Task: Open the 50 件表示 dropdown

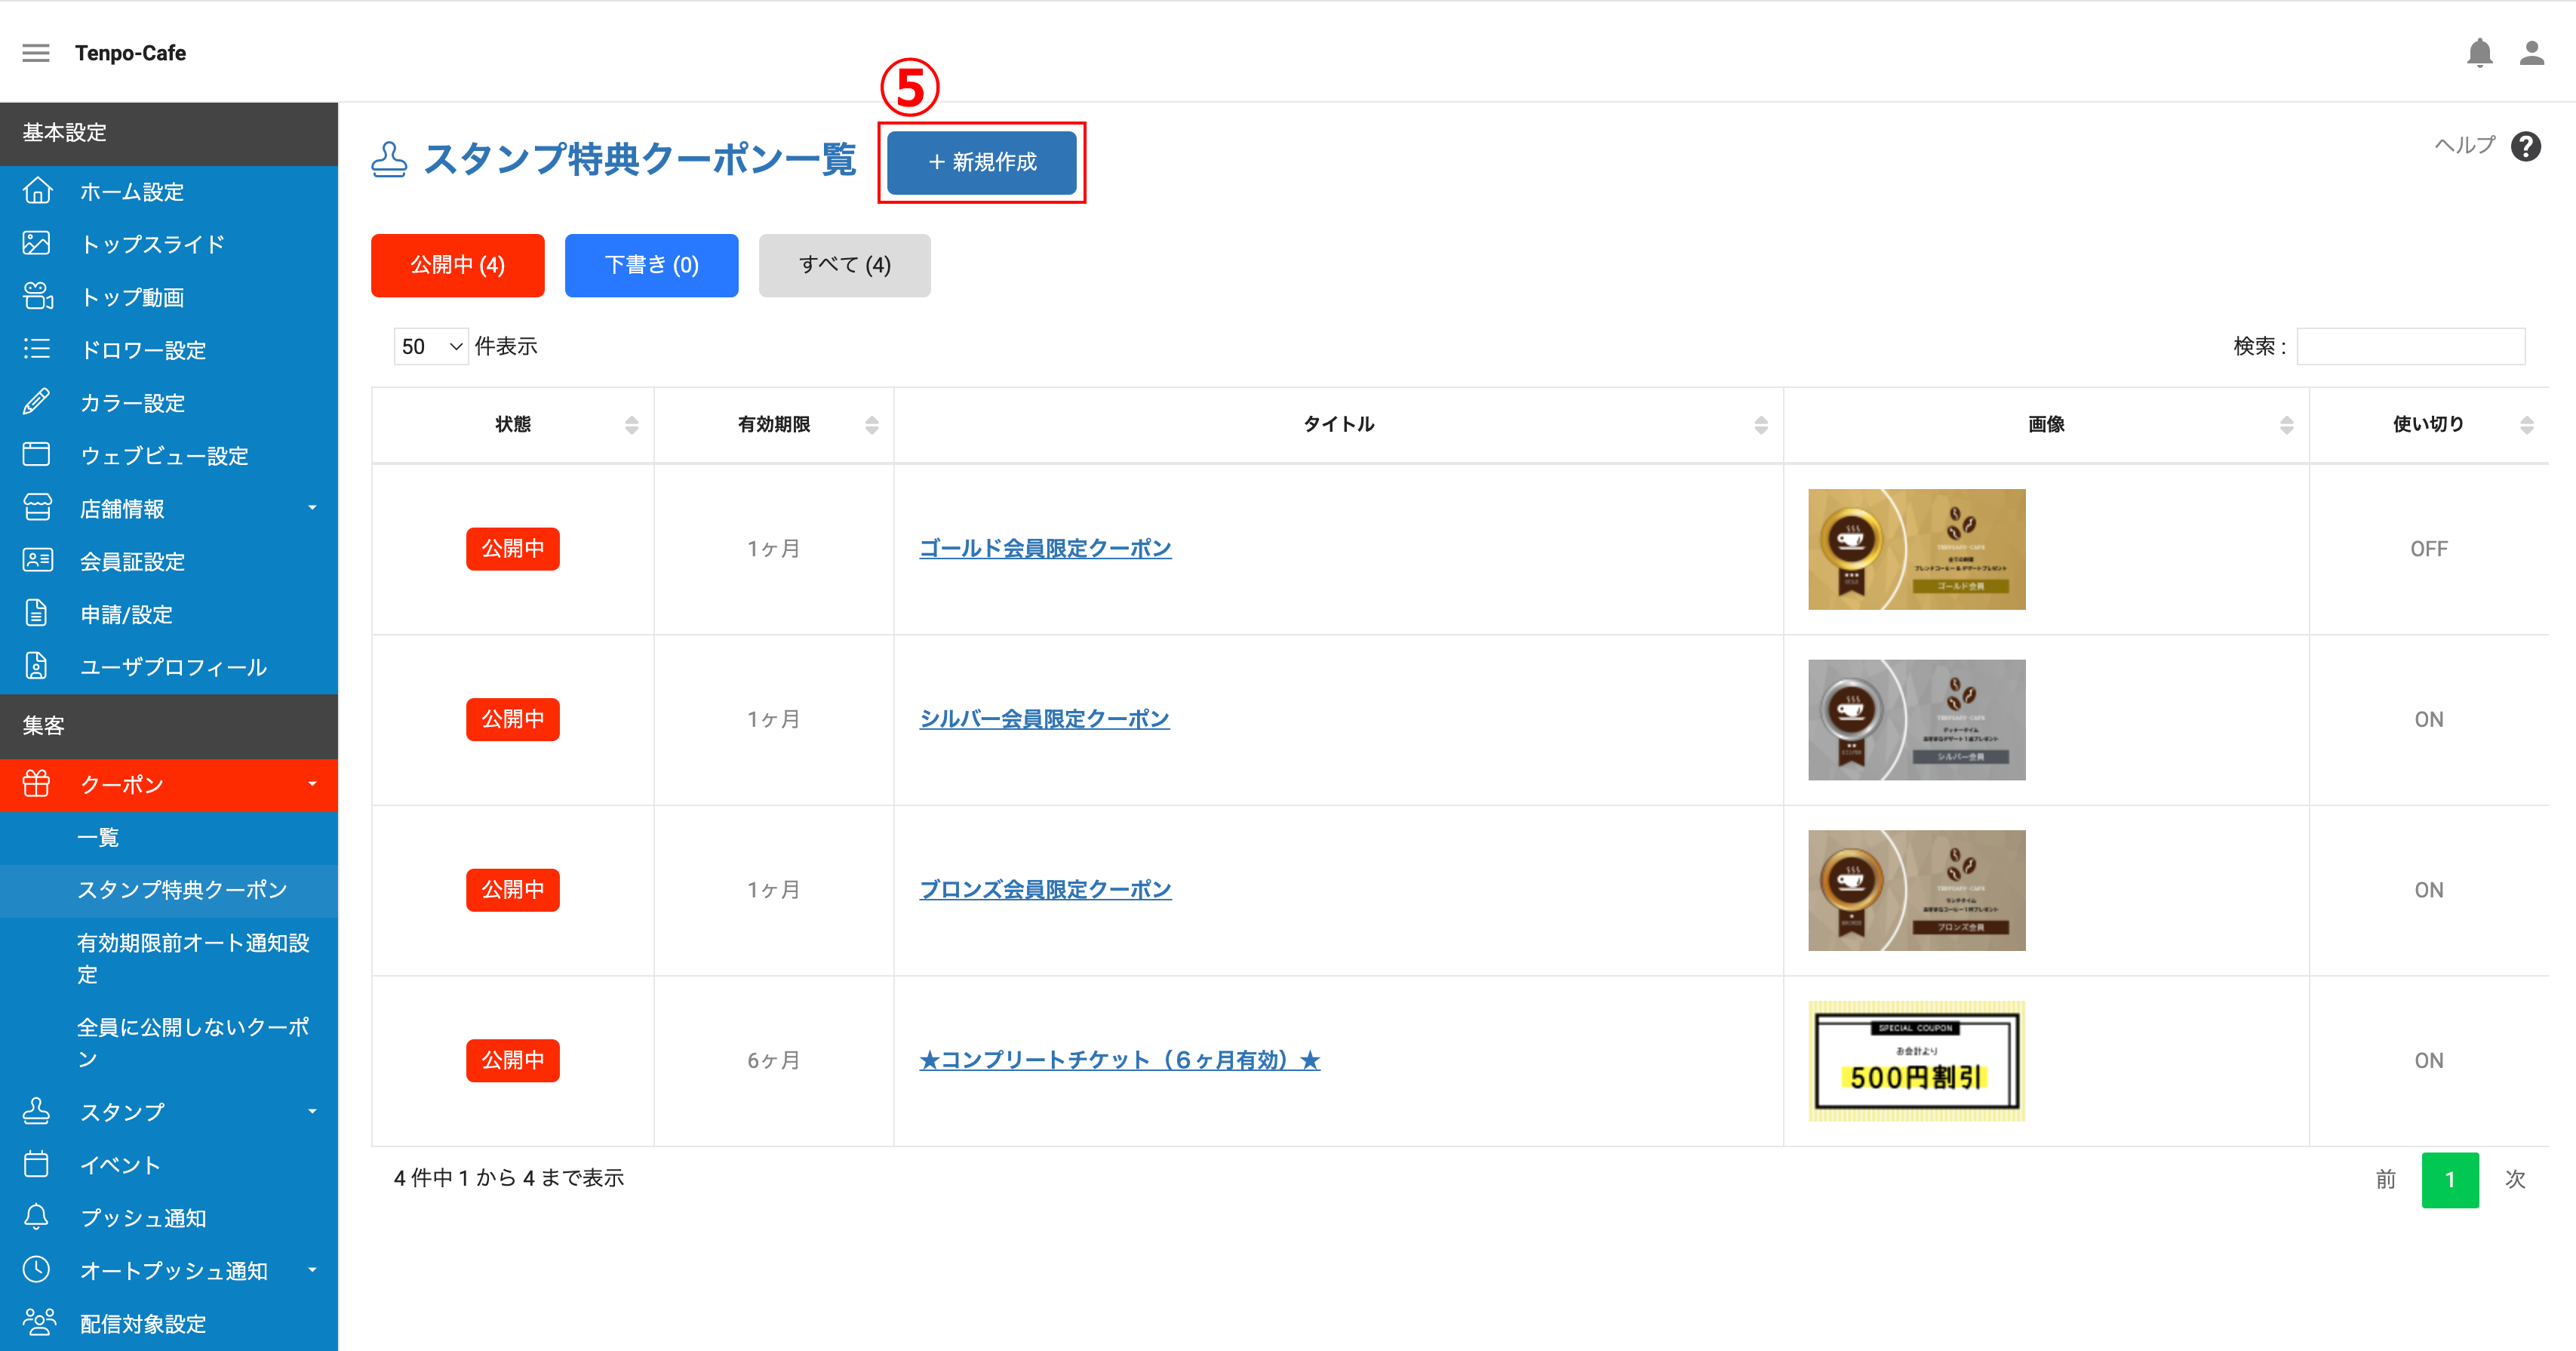Action: [431, 346]
